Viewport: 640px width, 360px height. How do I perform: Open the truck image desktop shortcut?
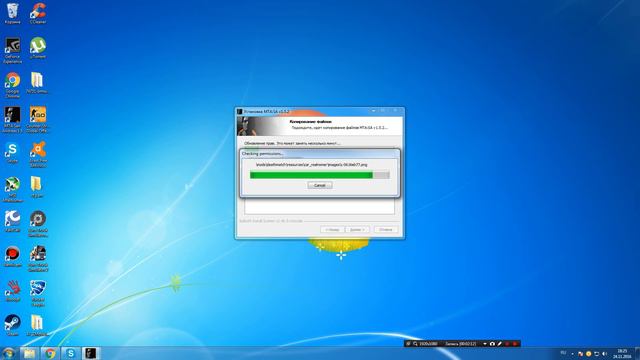tap(38, 258)
